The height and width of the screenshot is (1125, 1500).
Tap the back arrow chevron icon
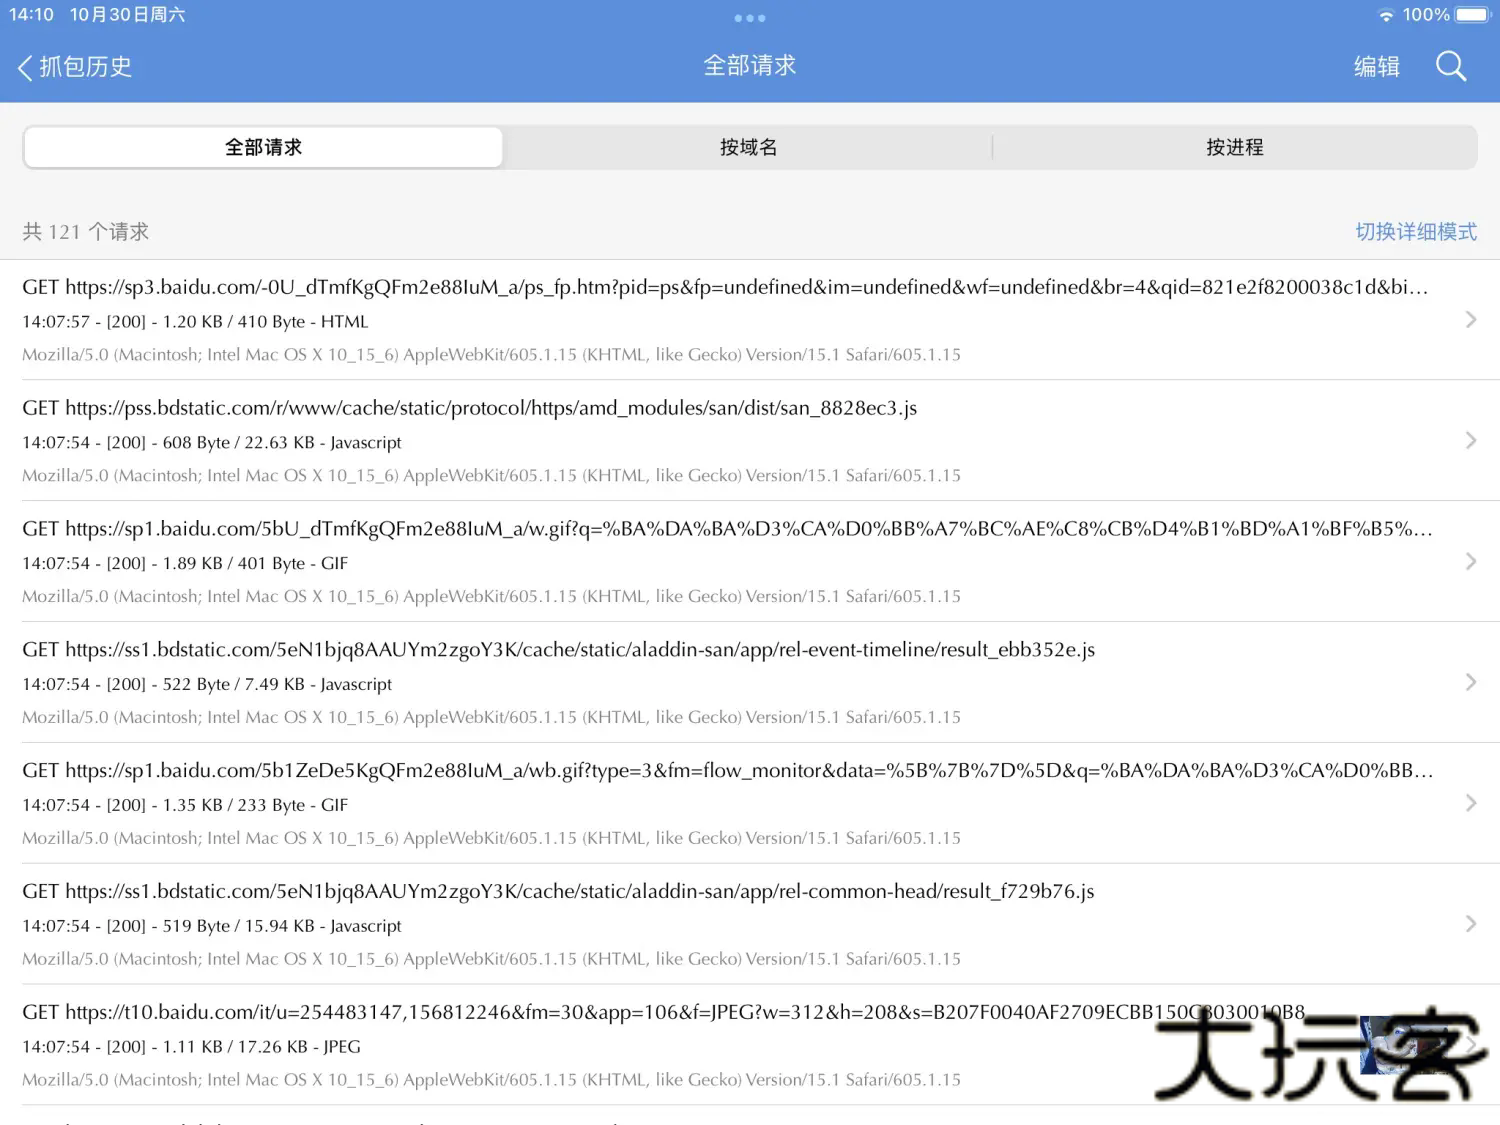coord(23,66)
